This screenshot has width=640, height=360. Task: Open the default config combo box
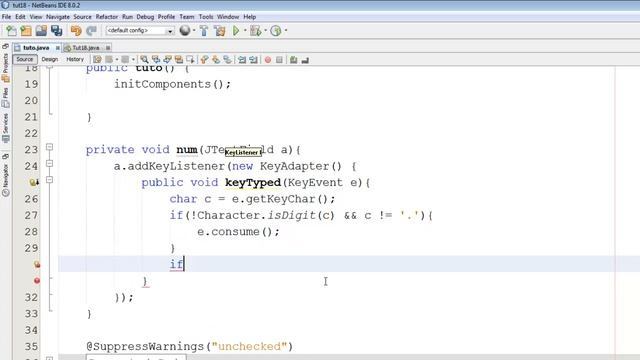pyautogui.click(x=140, y=31)
